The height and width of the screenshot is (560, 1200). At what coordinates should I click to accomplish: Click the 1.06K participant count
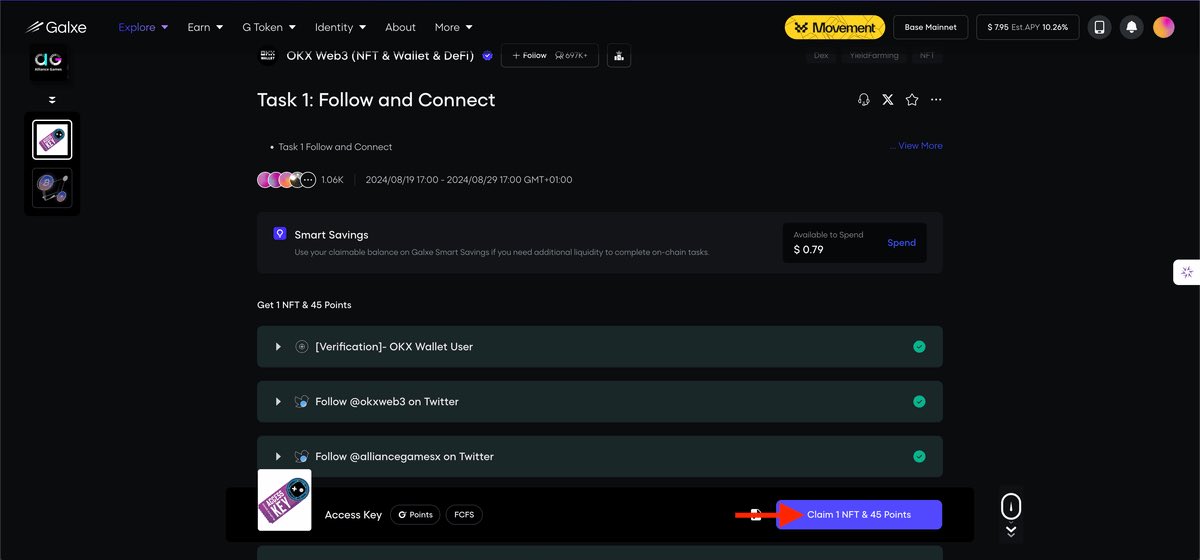coord(333,180)
